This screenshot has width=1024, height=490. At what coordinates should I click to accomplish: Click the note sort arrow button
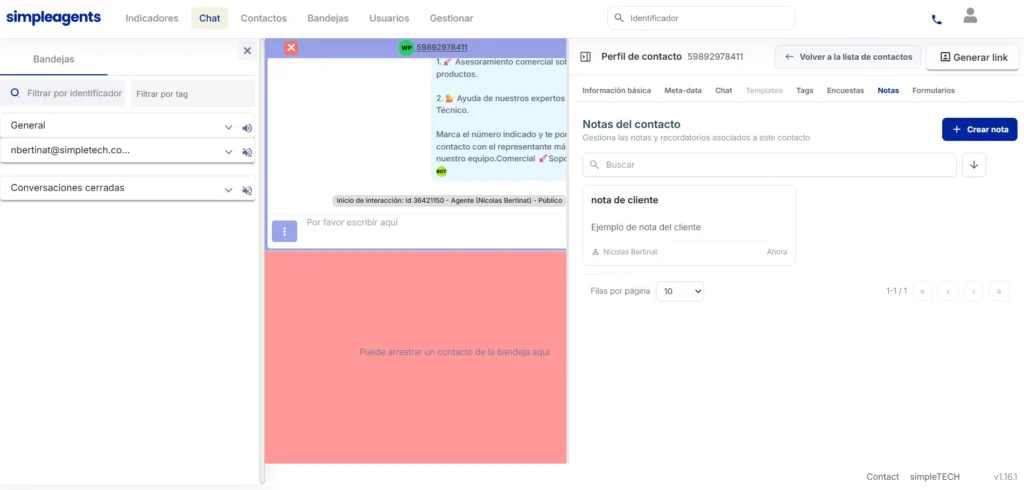click(x=974, y=165)
